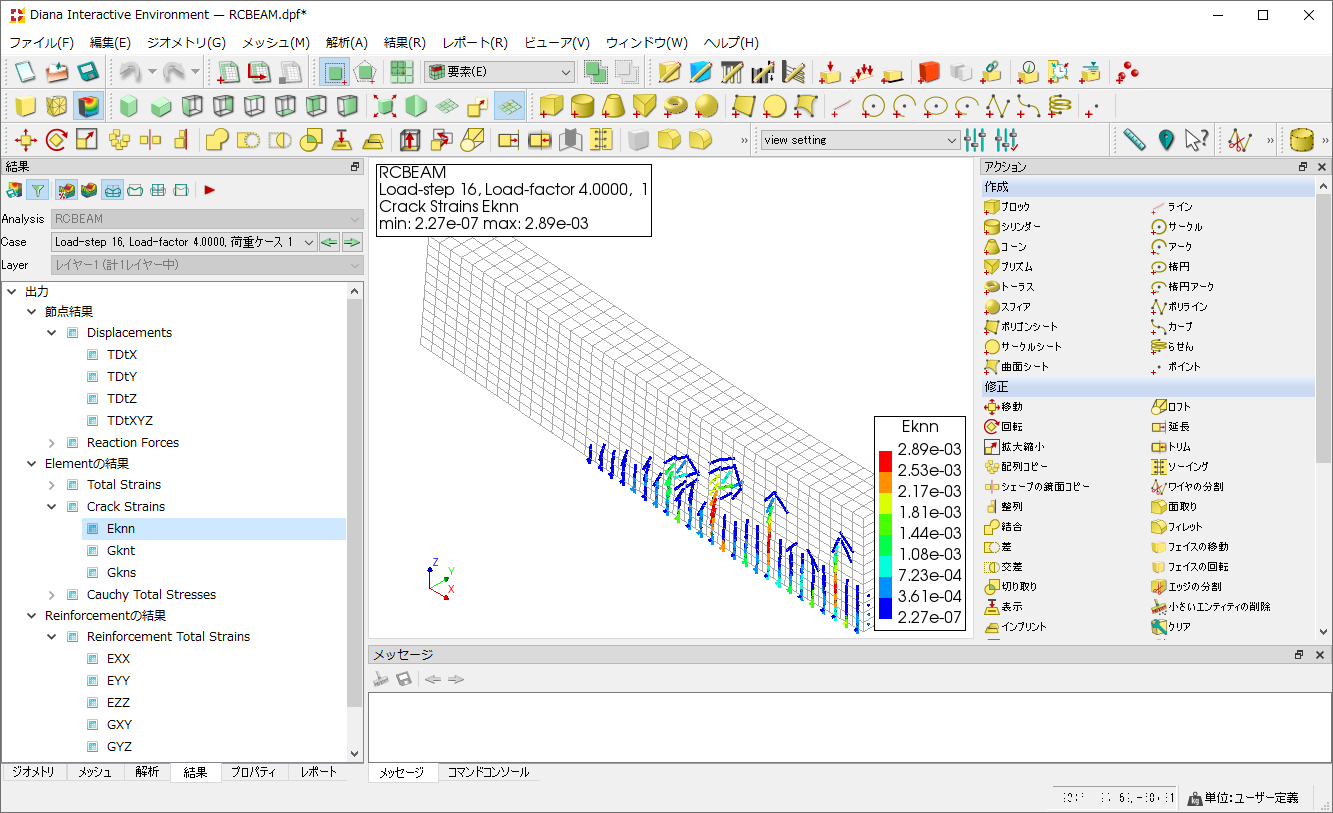Image resolution: width=1333 pixels, height=813 pixels.
Task: Select the measure ruler tool
Action: (x=1133, y=140)
